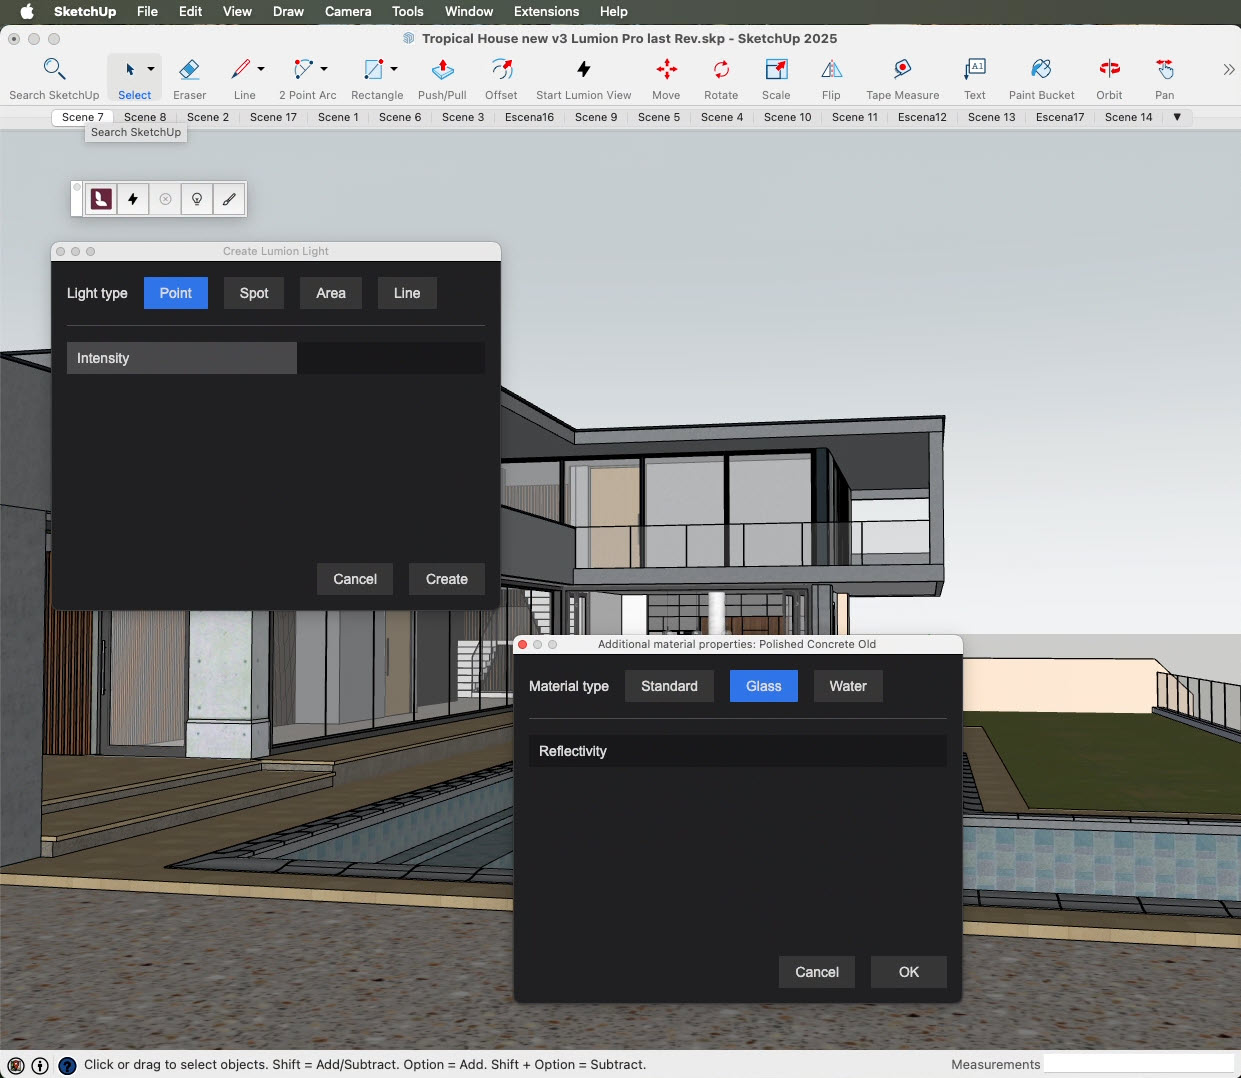Choose the Tape Measure tool
This screenshot has height=1078, width=1241.
[x=901, y=72]
